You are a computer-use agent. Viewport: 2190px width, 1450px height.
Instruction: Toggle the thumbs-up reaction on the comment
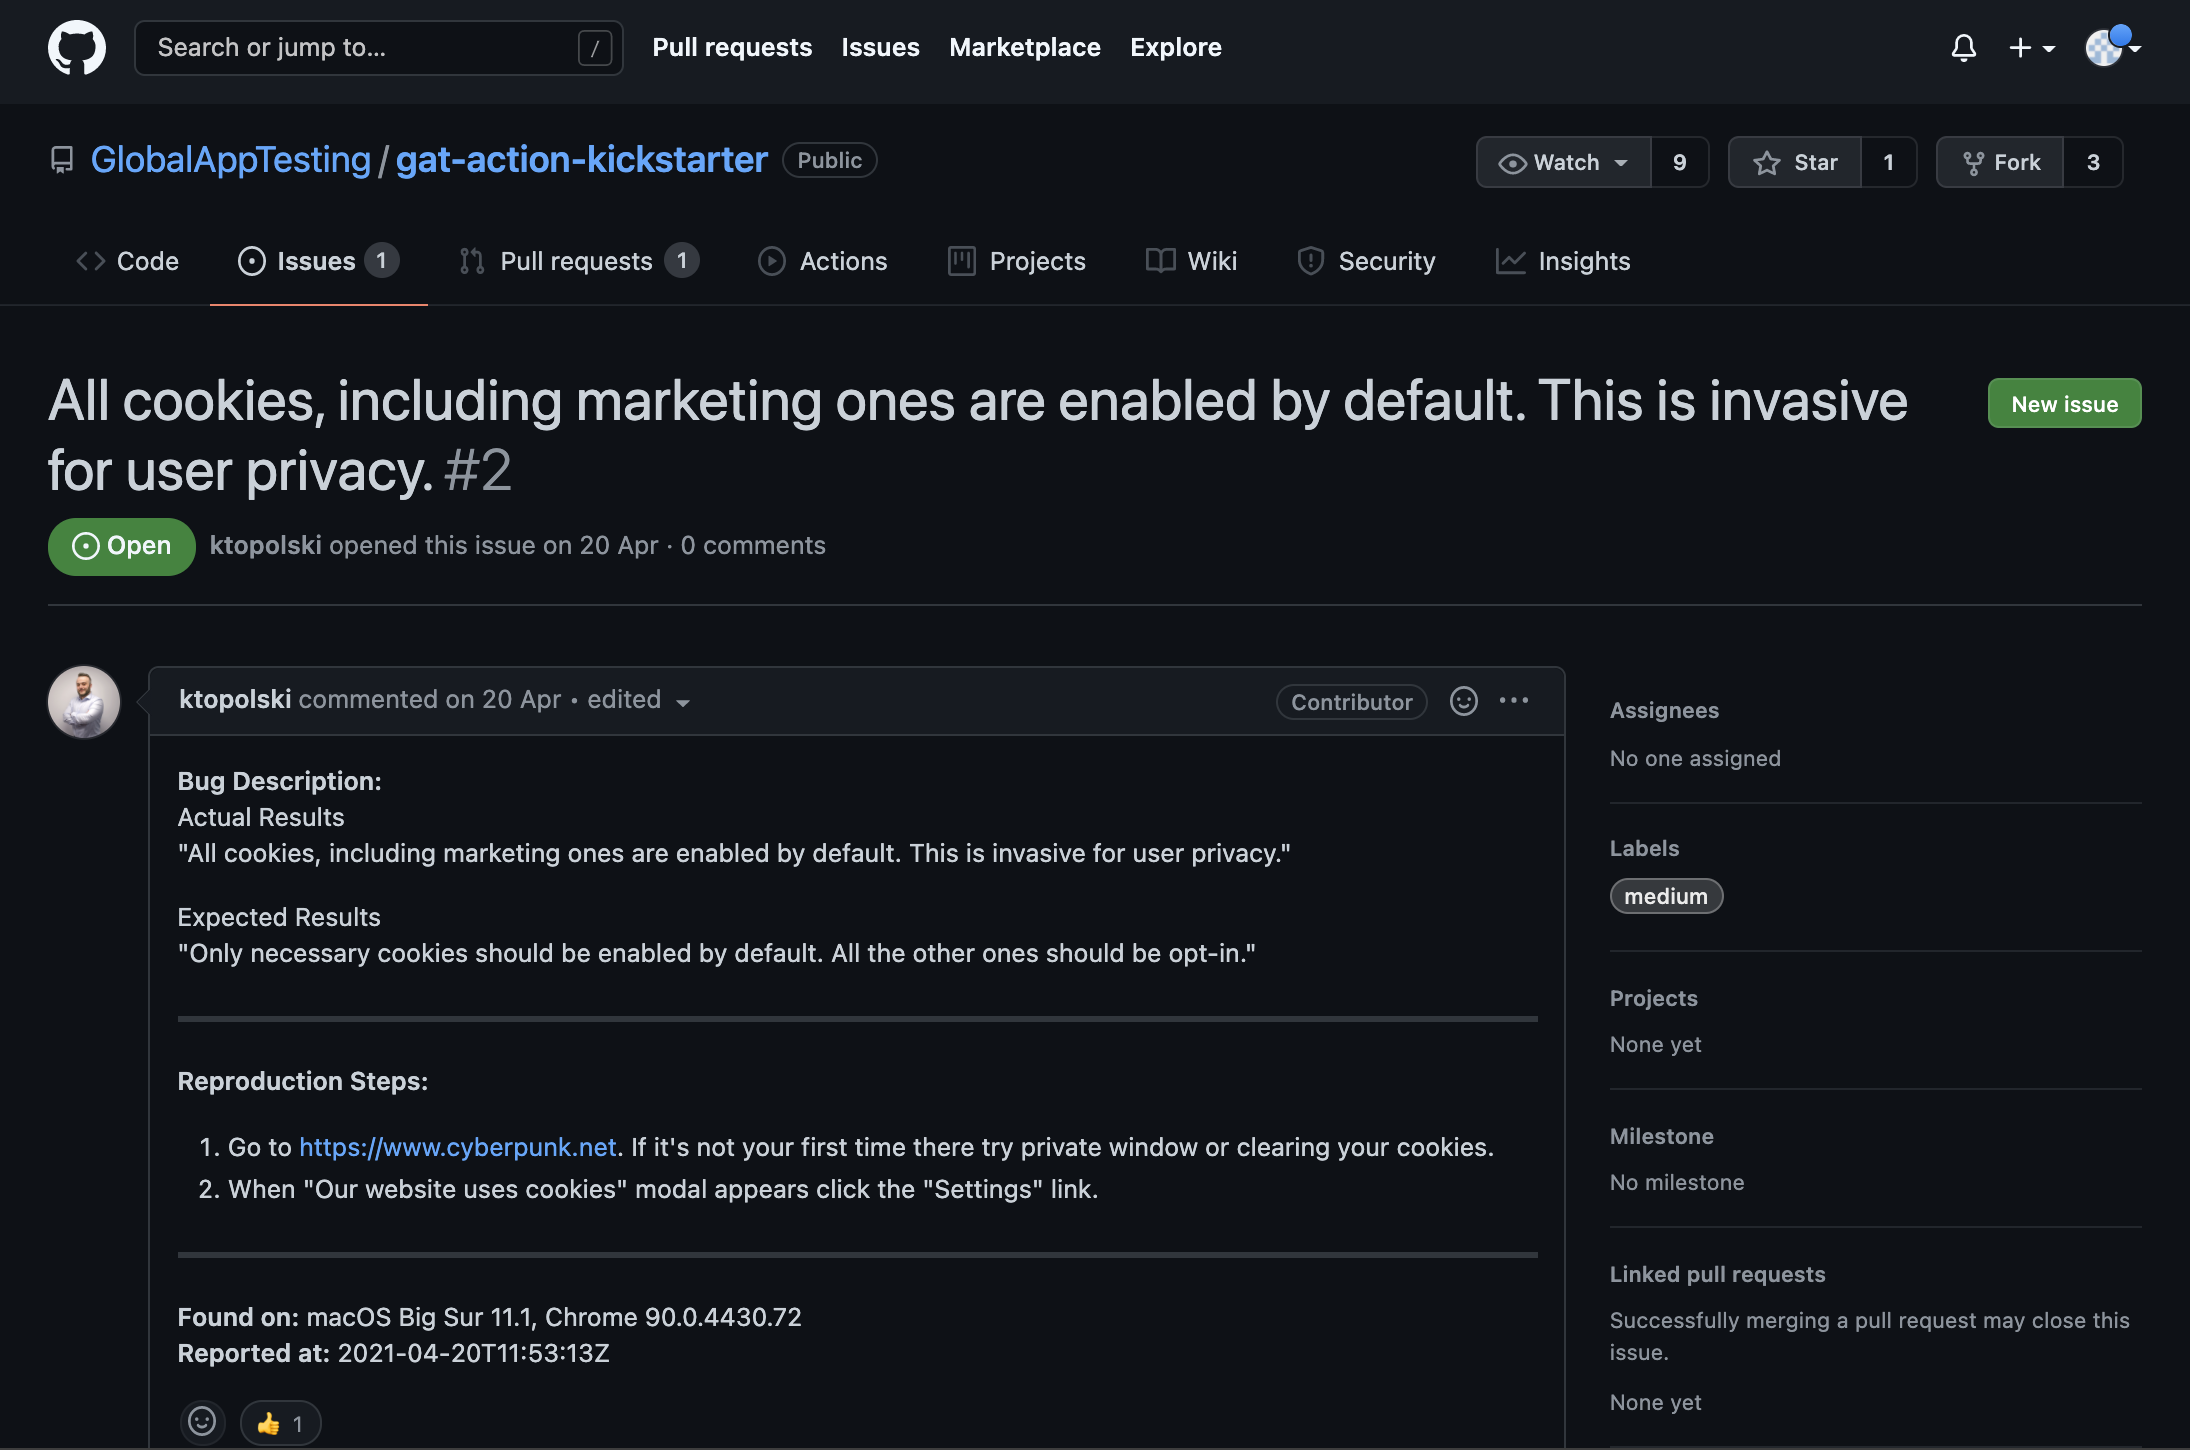click(x=280, y=1422)
